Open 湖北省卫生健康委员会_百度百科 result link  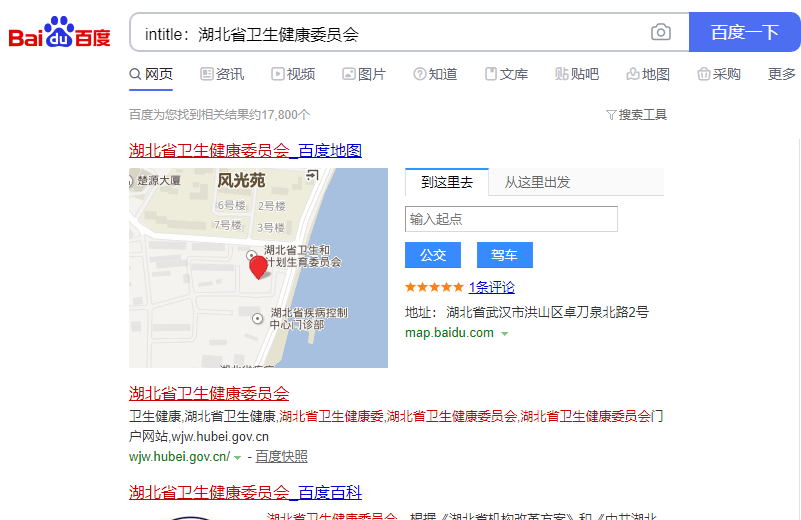tap(245, 492)
